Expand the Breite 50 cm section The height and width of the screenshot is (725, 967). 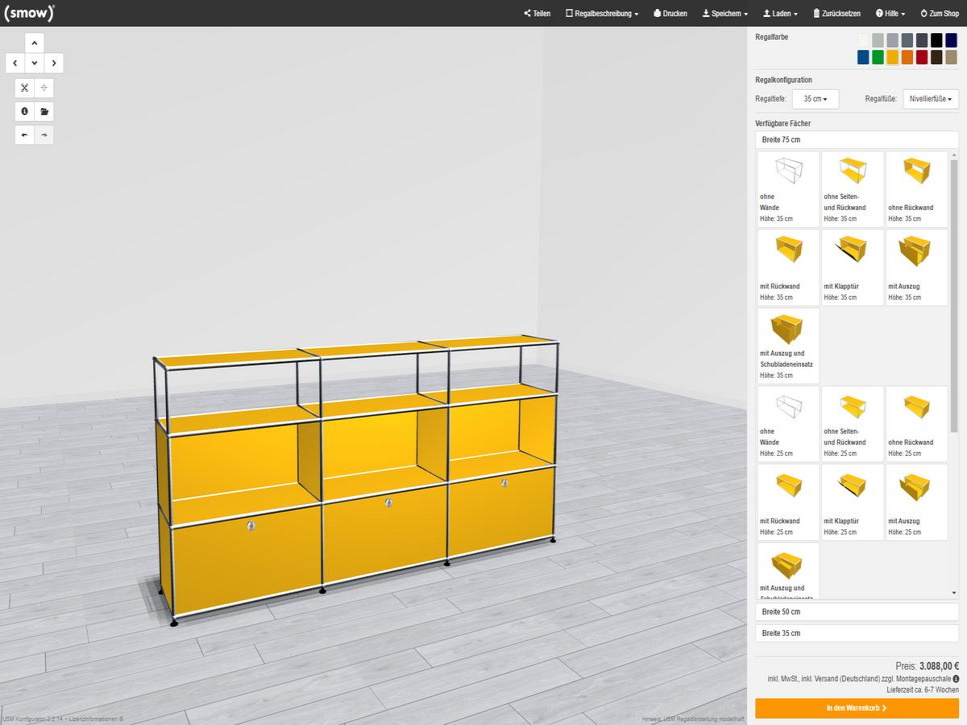coord(857,611)
